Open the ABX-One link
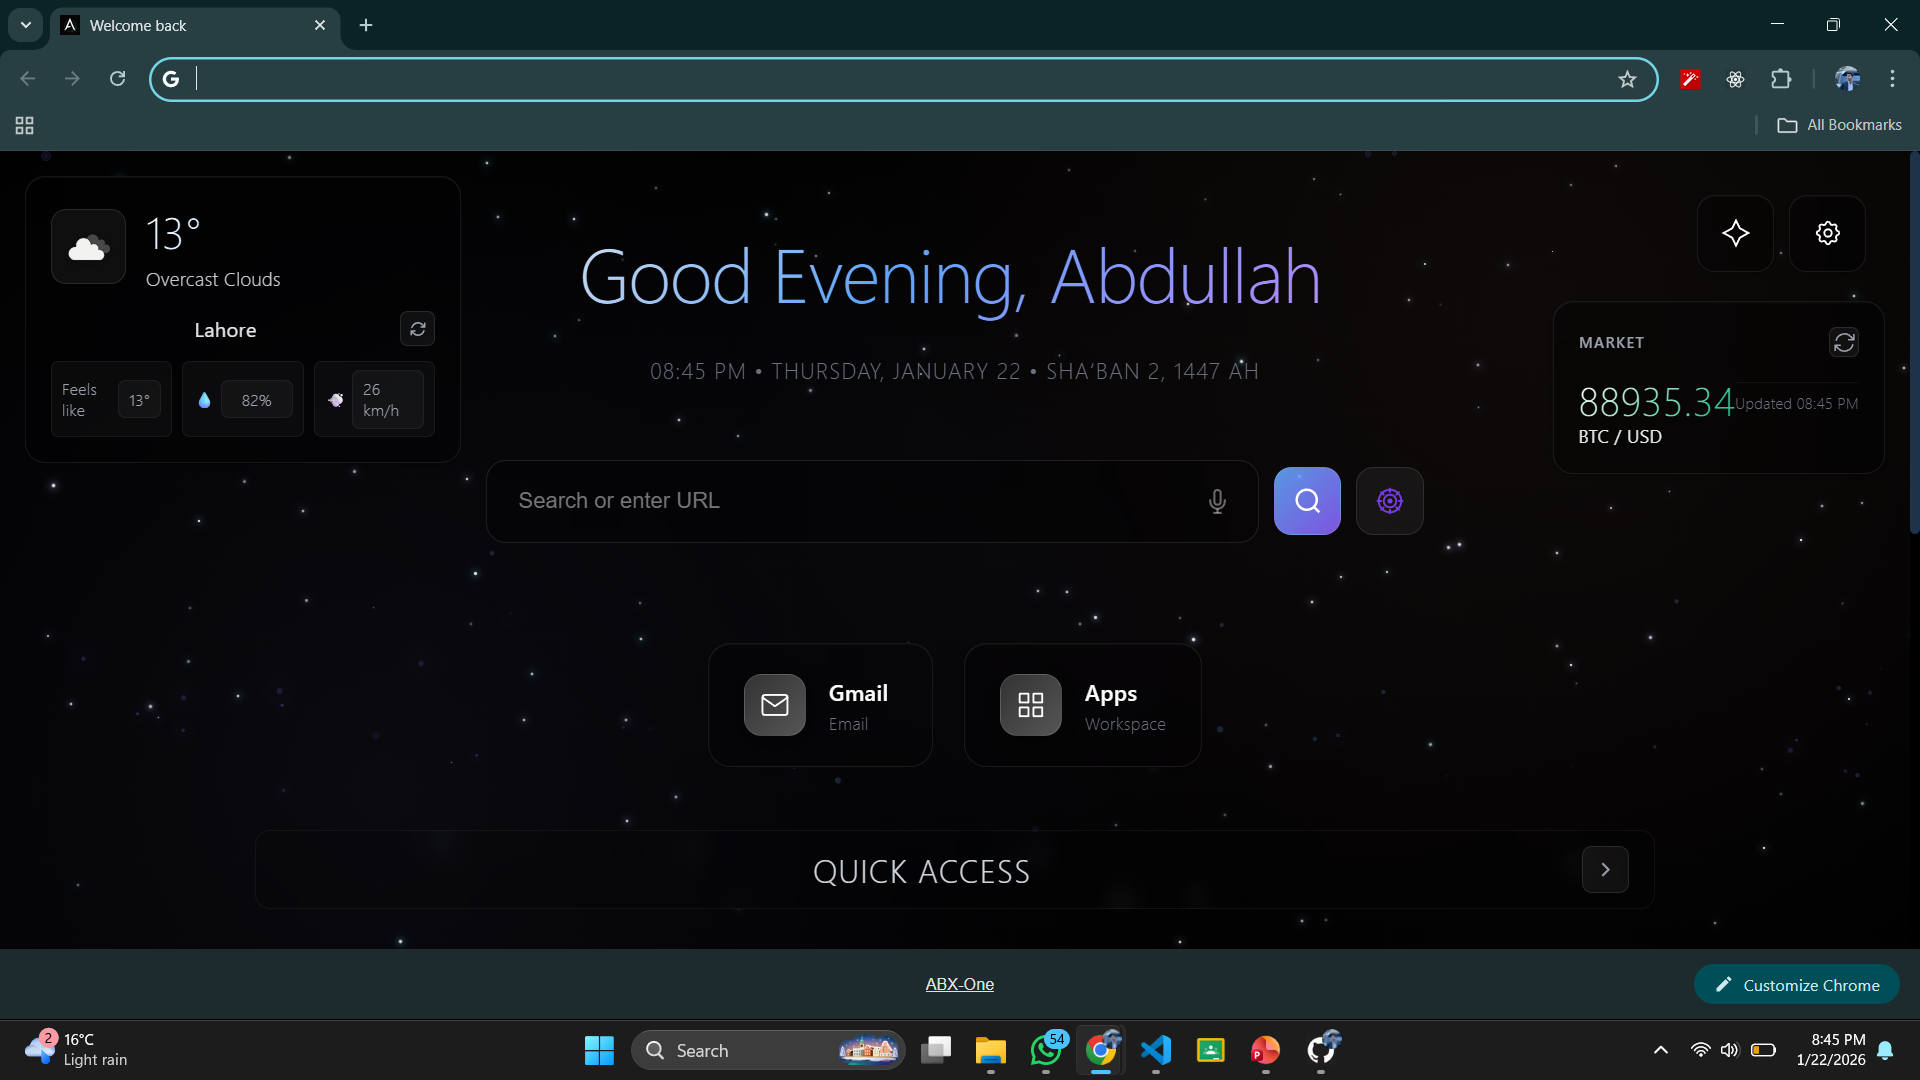The image size is (1920, 1080). click(x=959, y=984)
